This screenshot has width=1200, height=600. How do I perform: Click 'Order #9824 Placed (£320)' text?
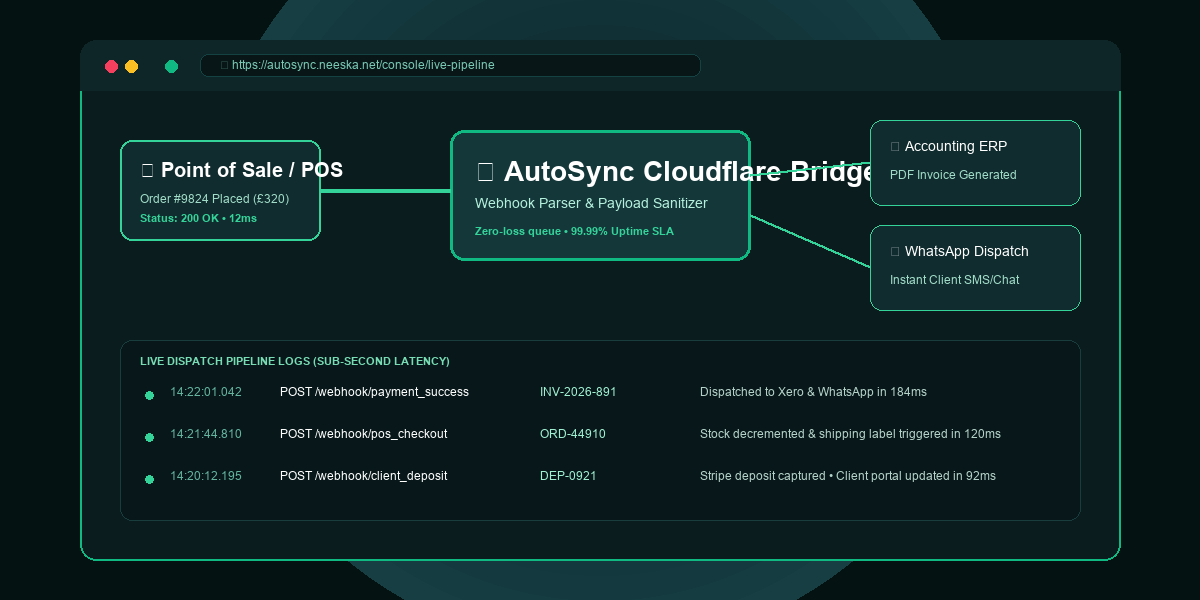215,199
